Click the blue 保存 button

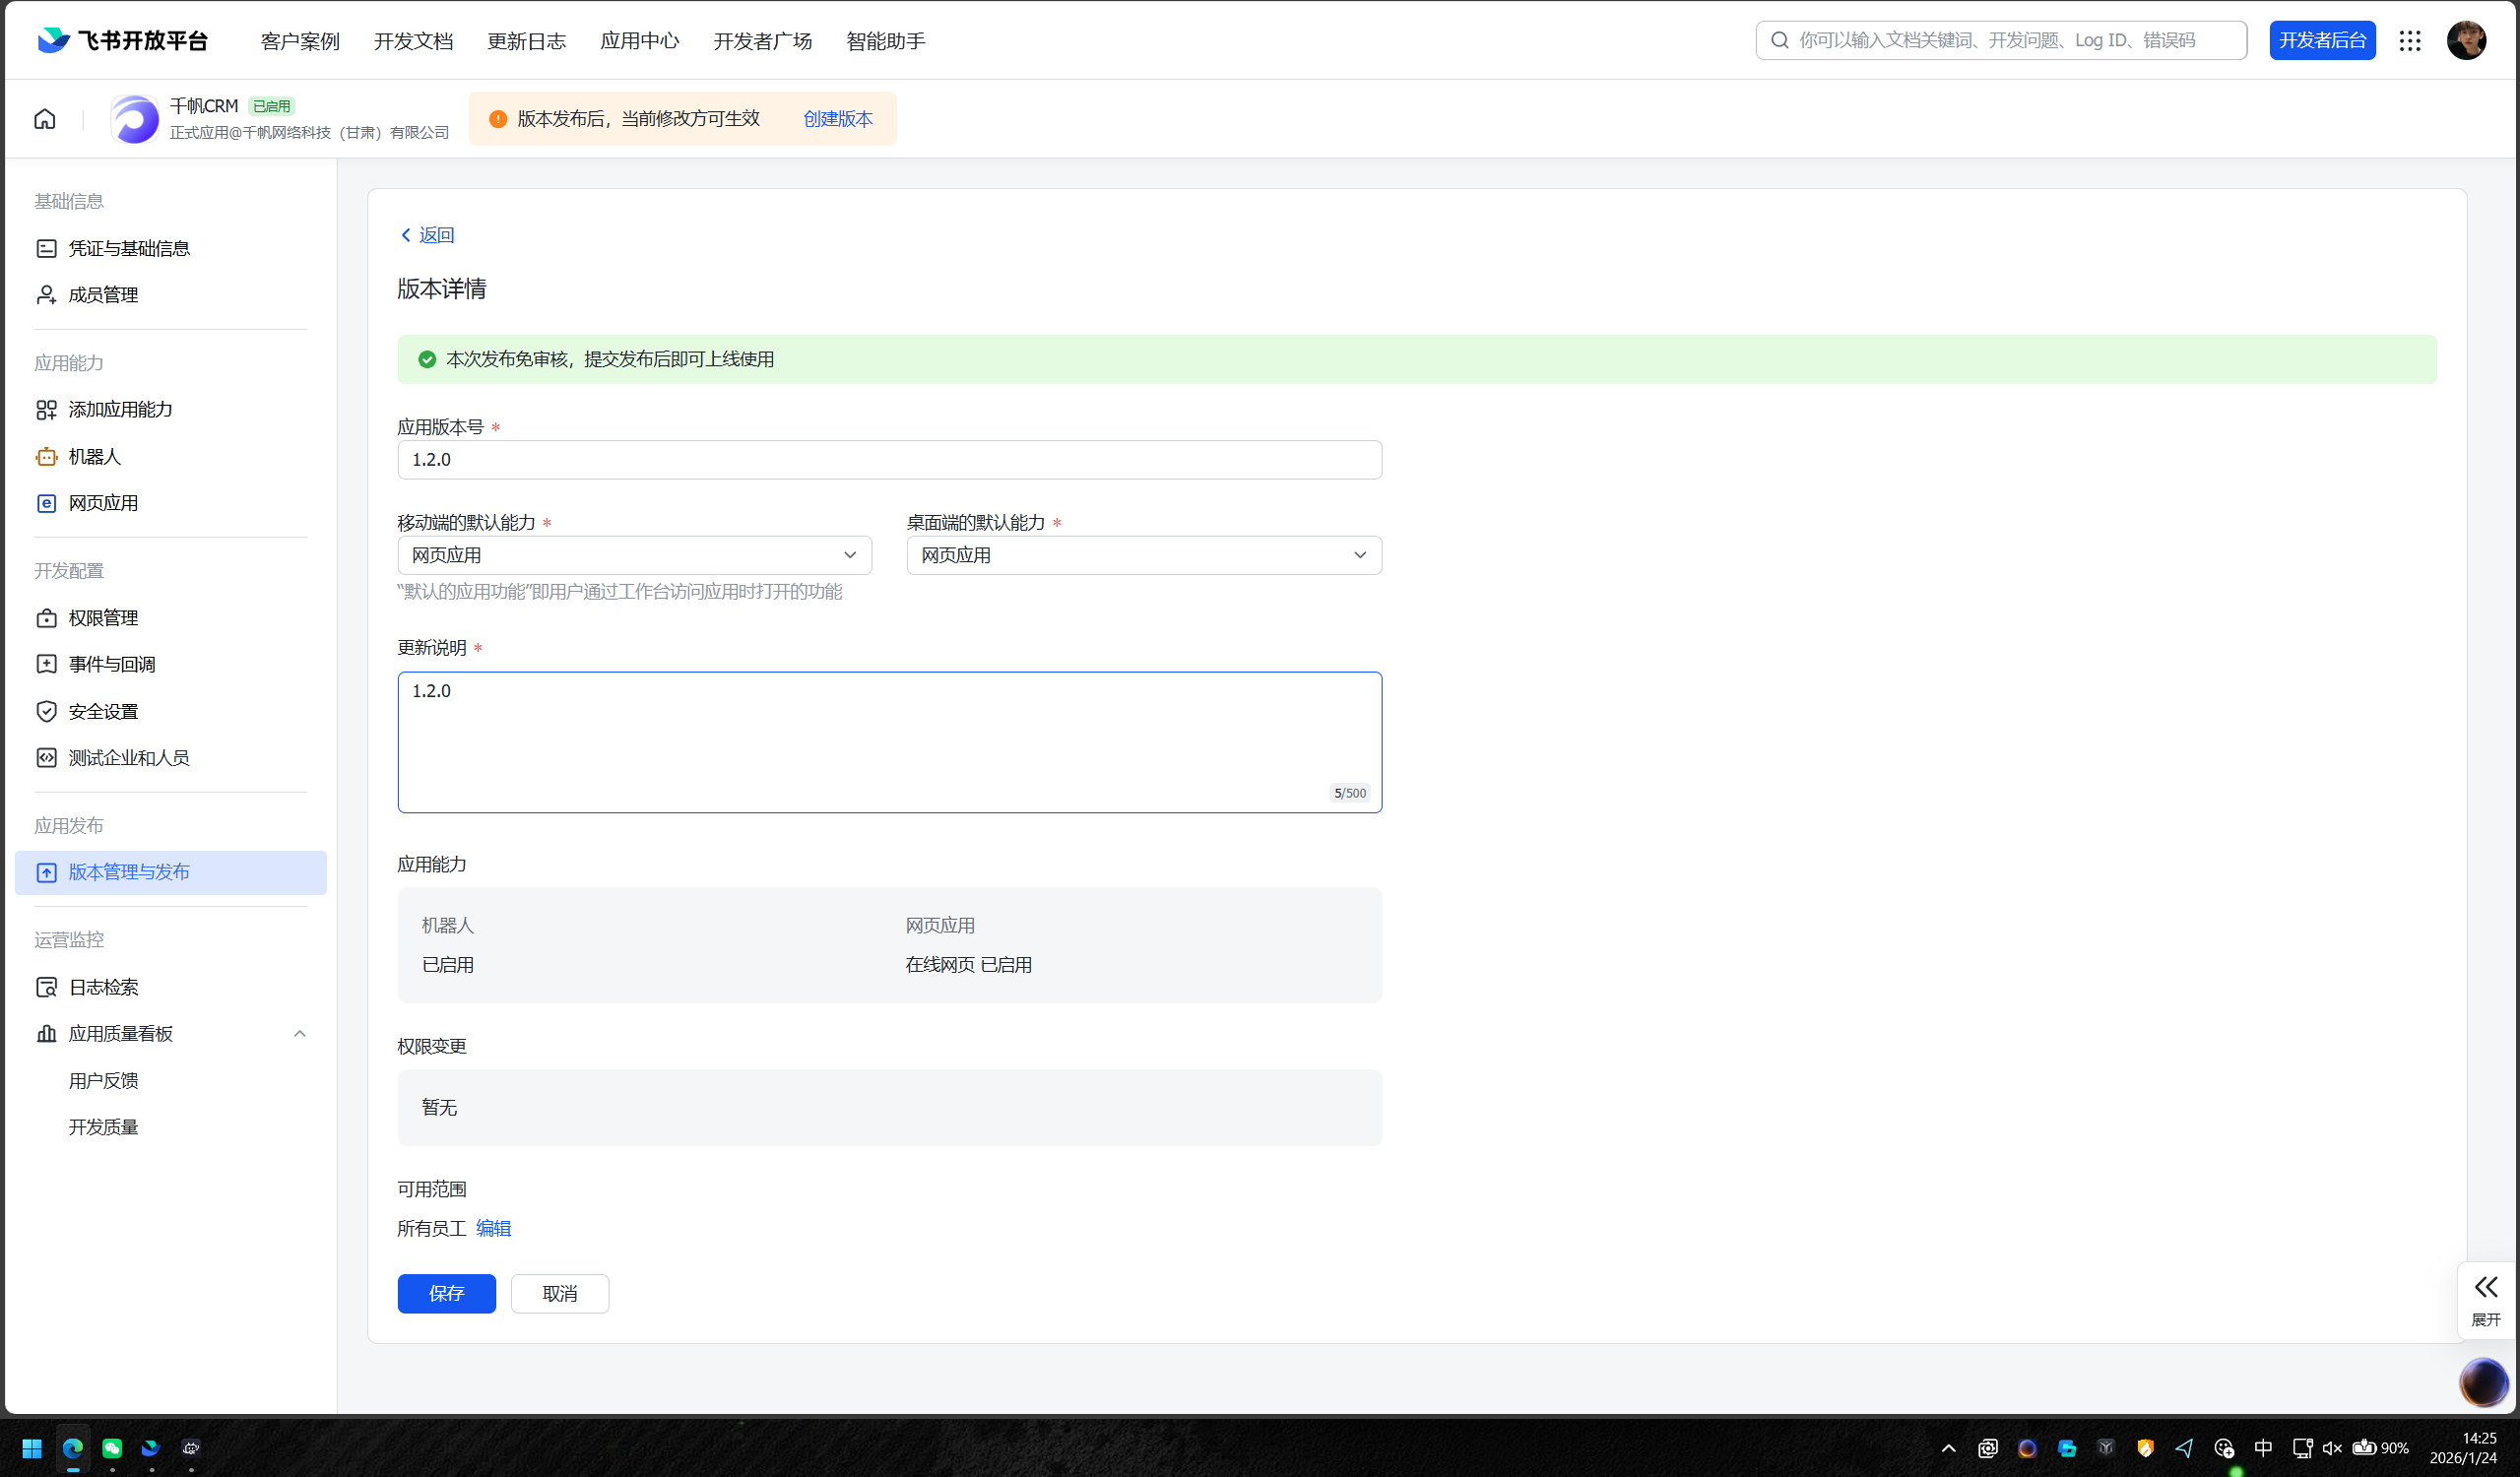(446, 1293)
